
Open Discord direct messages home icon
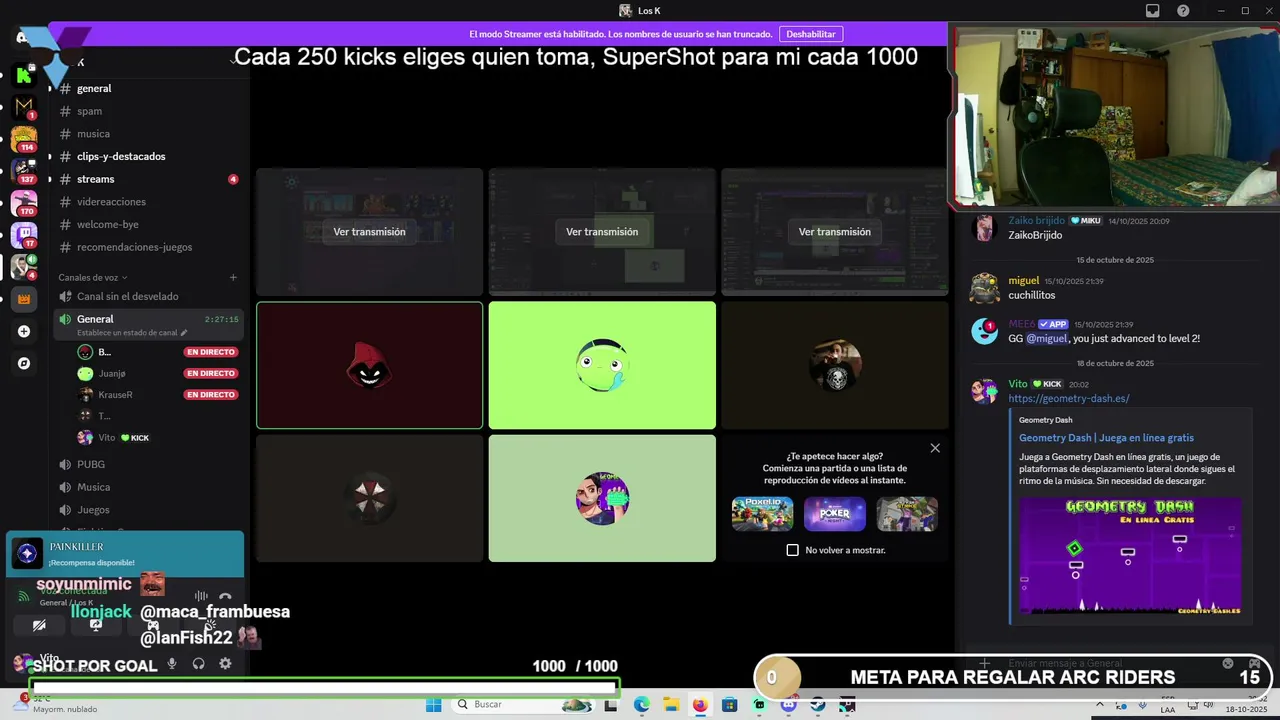[x=22, y=38]
